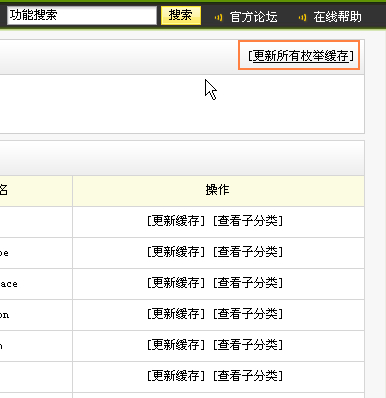Click 更新缓存 in the sixth row
Viewport: 386px width, 398px height.
tap(176, 376)
